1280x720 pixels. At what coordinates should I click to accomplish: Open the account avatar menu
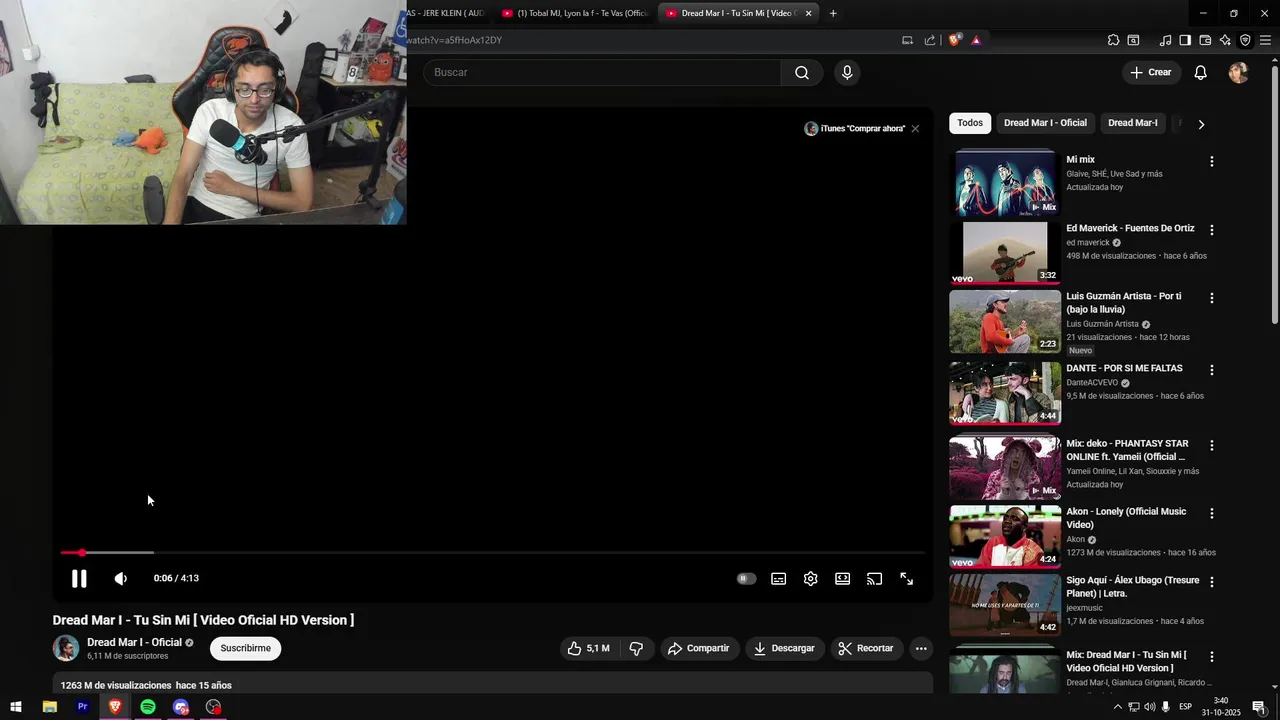[1238, 72]
